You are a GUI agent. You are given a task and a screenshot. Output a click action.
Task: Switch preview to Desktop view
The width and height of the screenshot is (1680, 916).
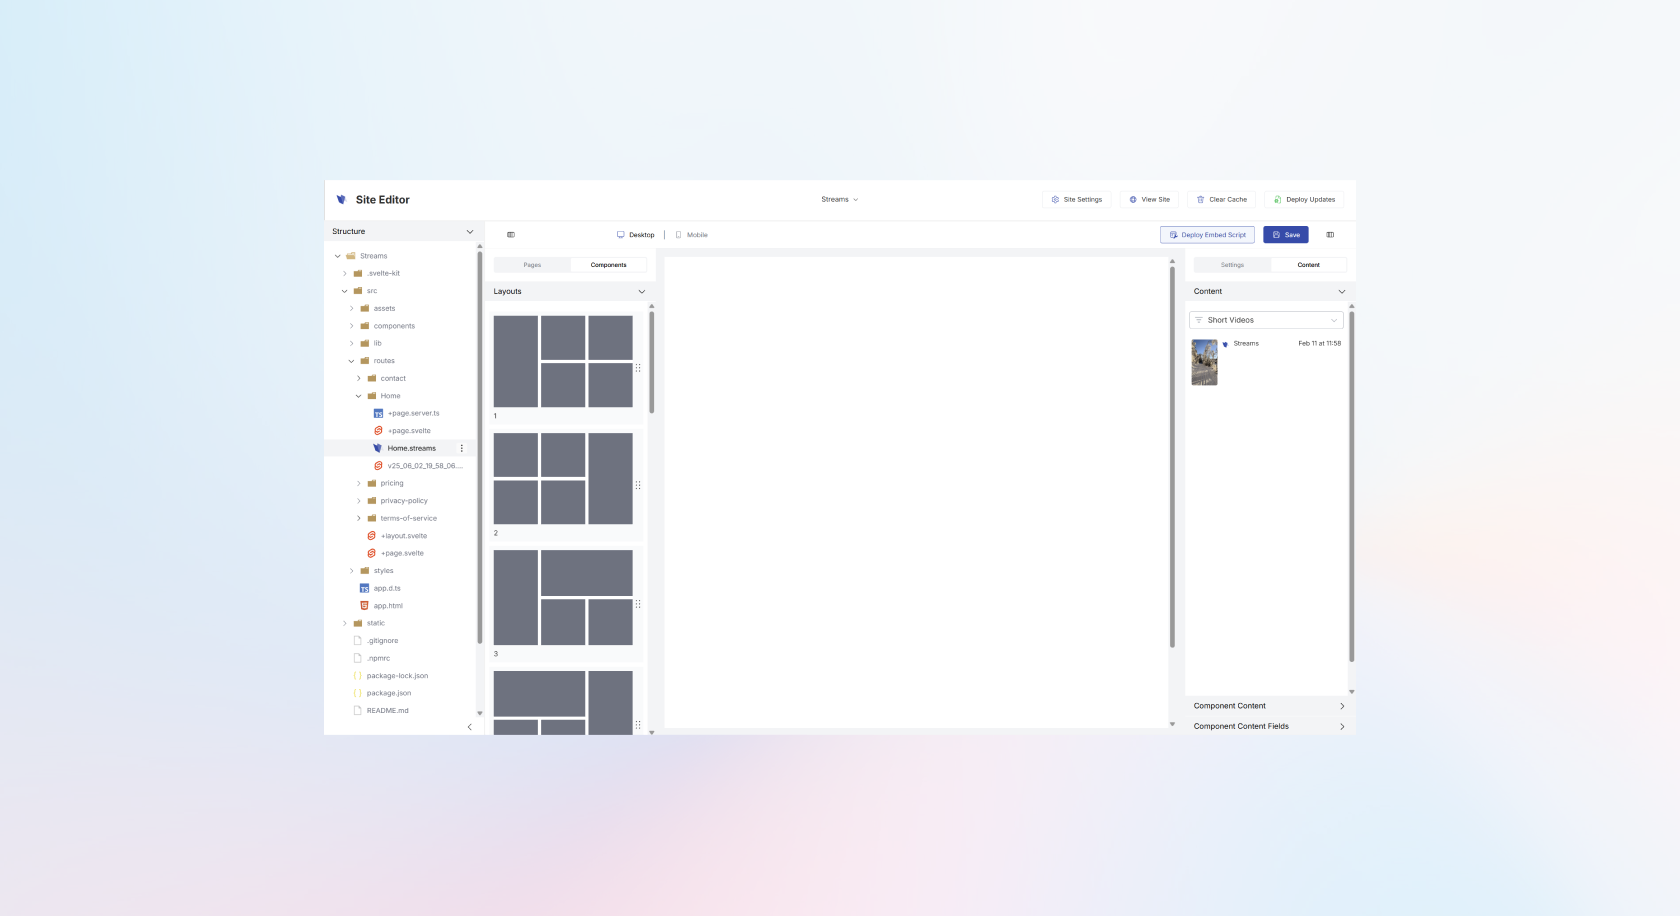[636, 234]
